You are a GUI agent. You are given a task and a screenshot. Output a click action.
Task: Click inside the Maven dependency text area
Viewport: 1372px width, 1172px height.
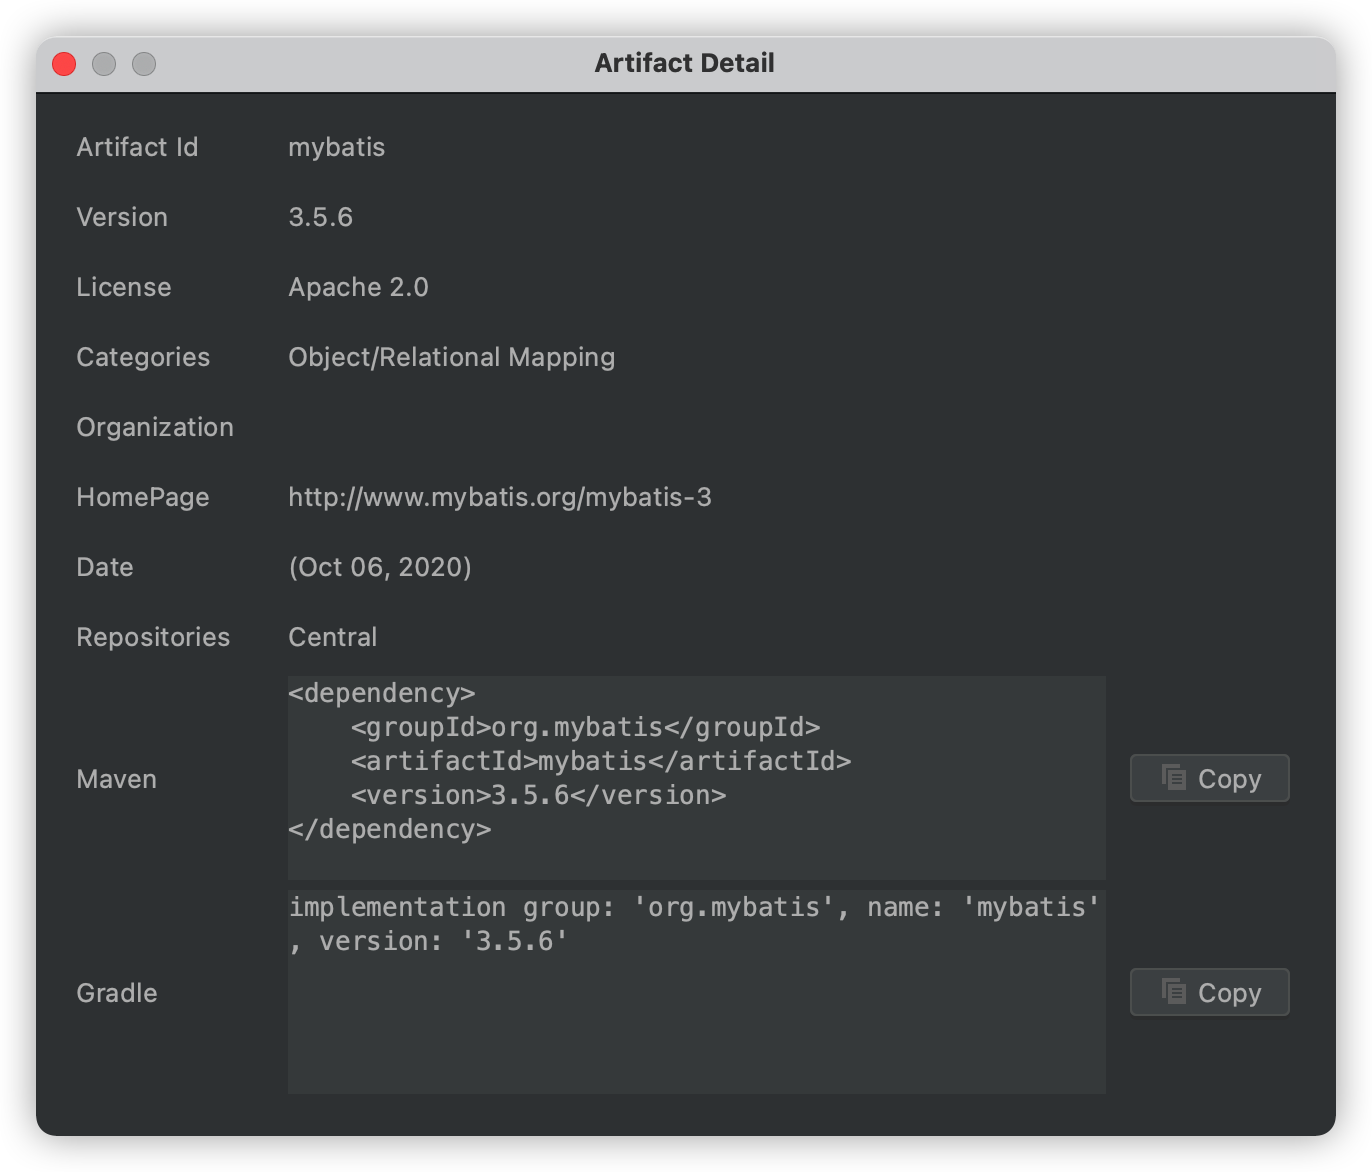(x=696, y=778)
